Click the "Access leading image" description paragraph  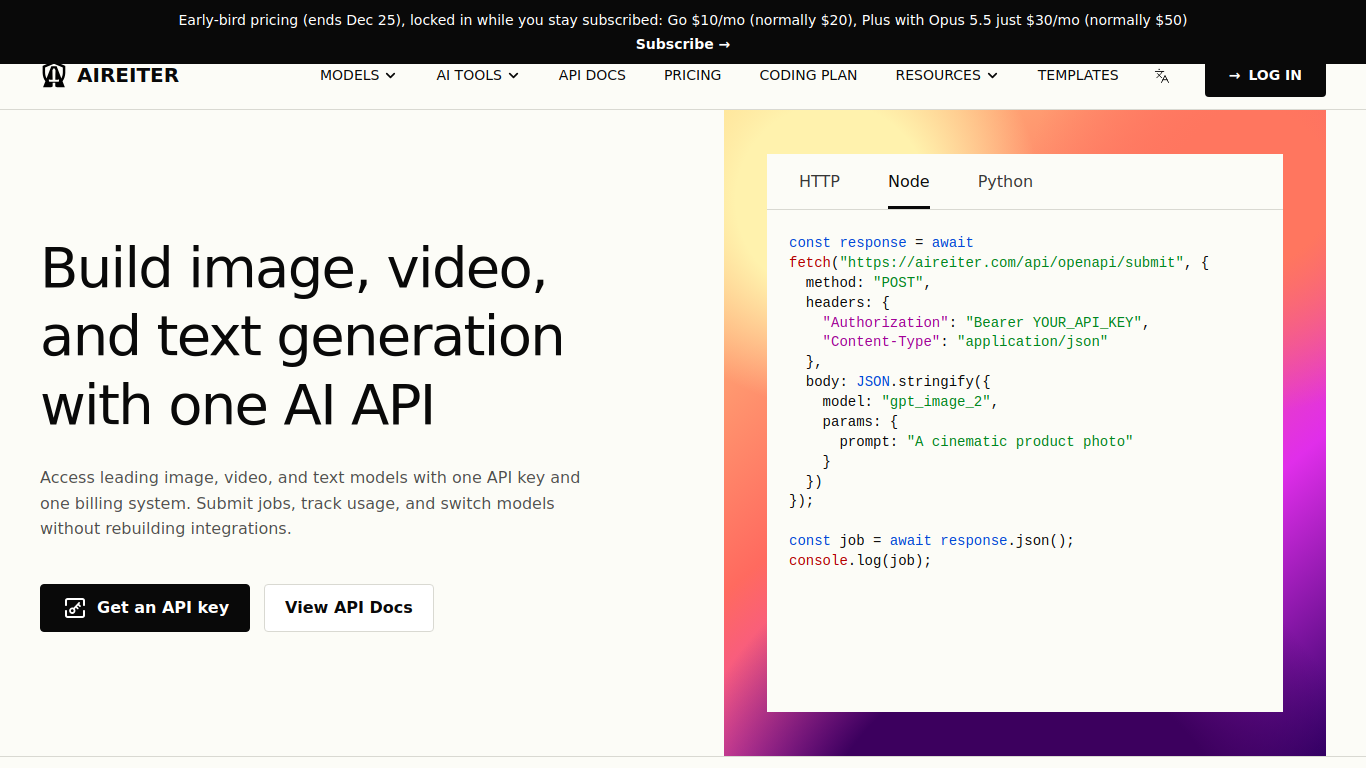coord(310,503)
